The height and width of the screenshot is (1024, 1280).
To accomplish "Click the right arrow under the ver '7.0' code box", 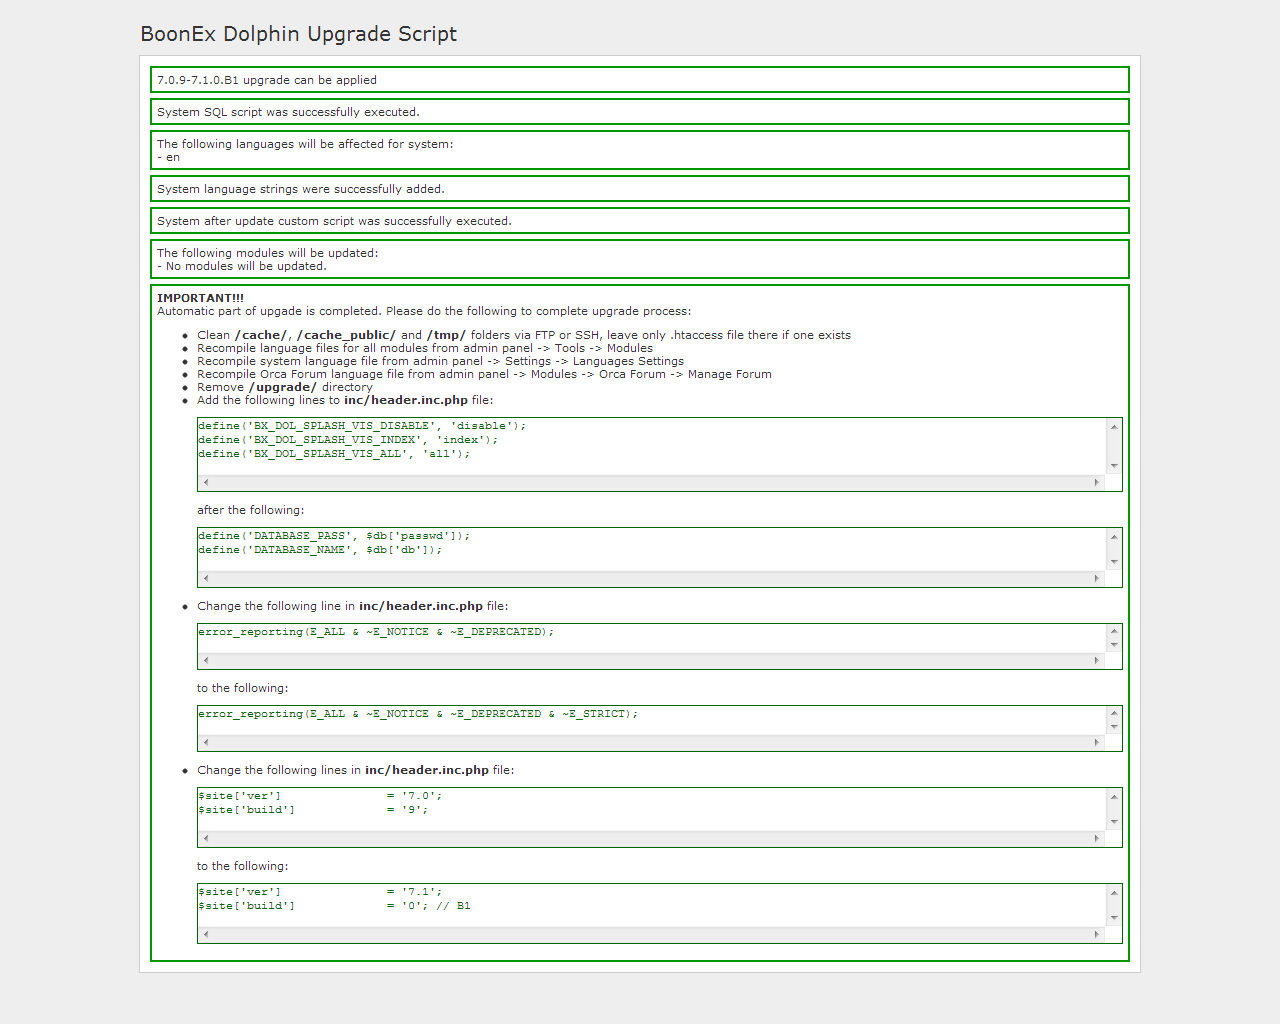I will 1097,838.
